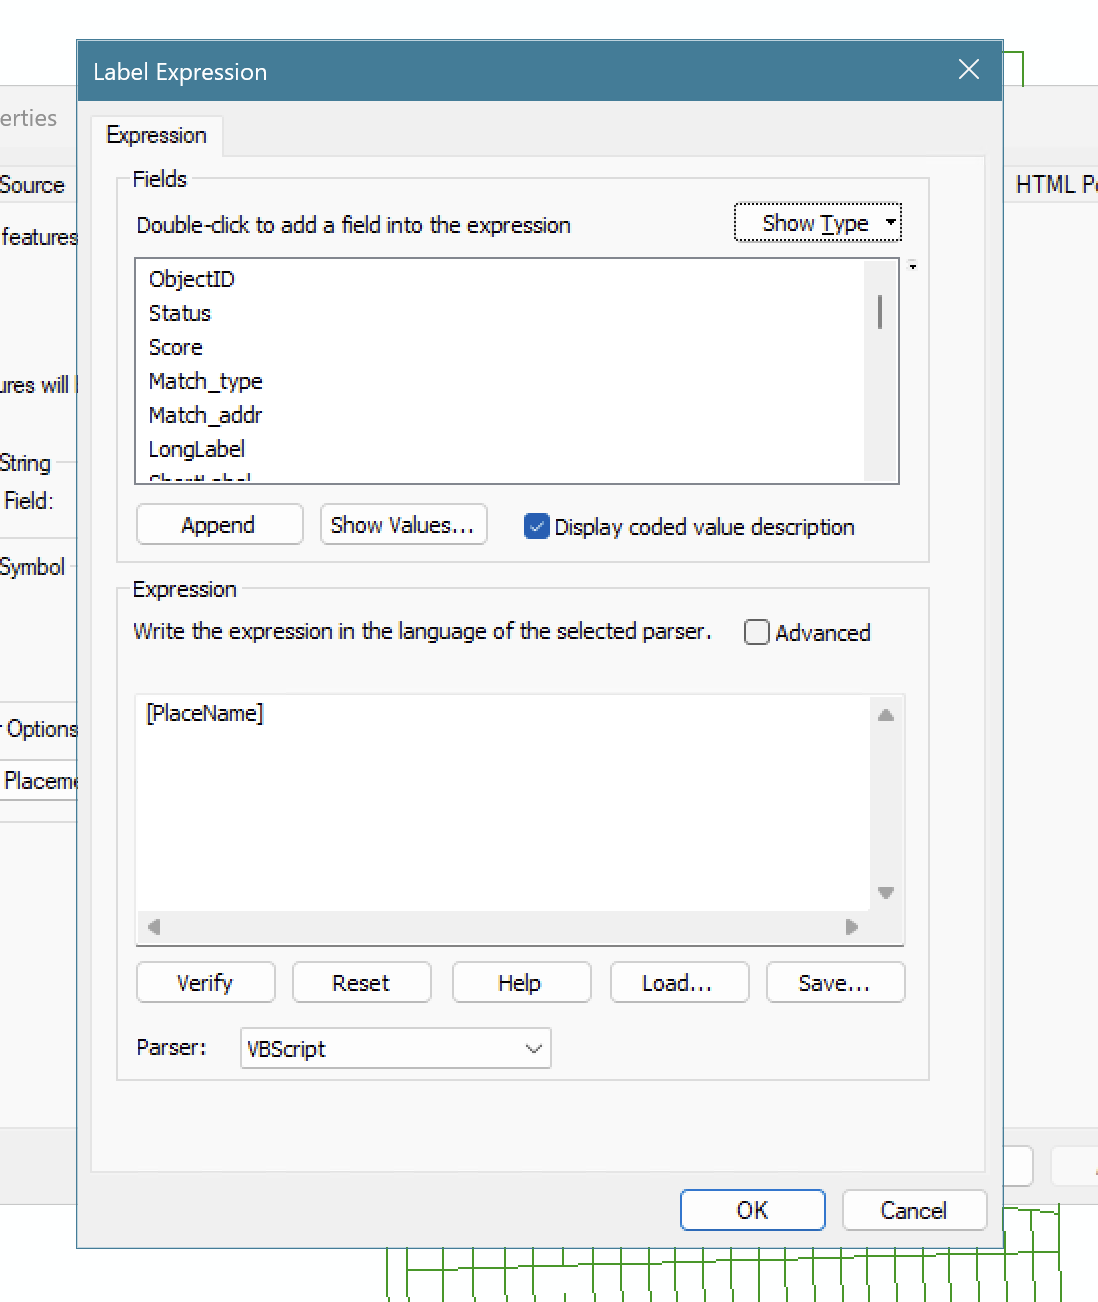Select the Score field

(175, 347)
